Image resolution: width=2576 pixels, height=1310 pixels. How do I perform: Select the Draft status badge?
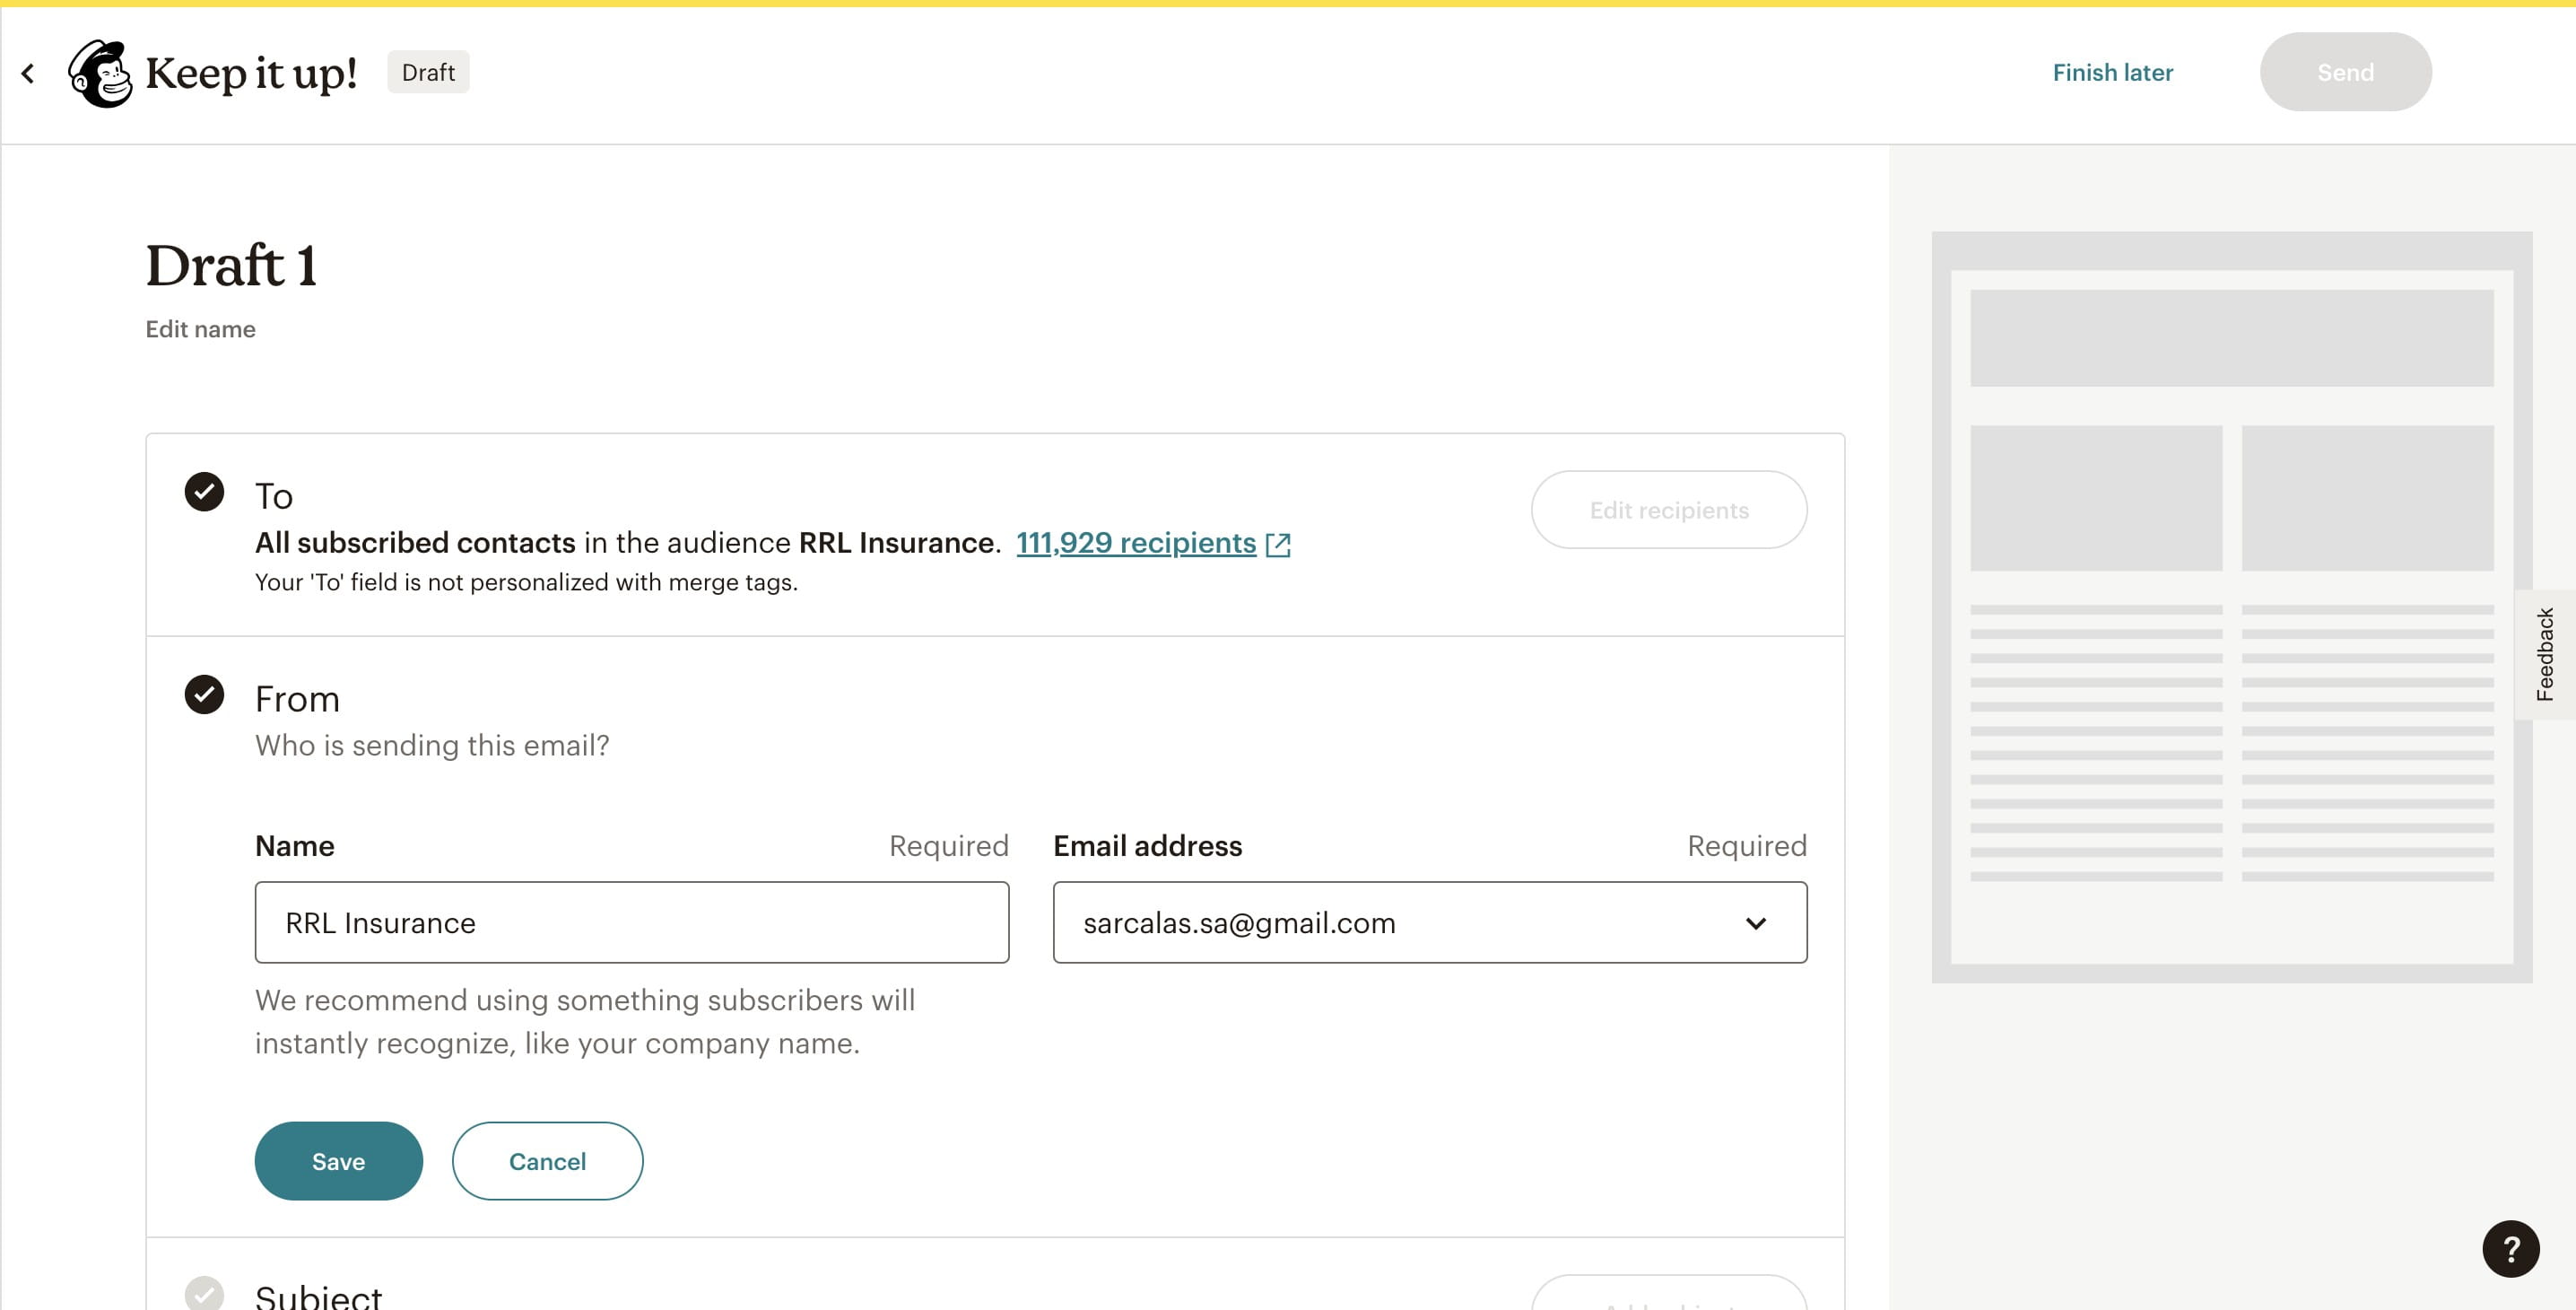(x=428, y=71)
